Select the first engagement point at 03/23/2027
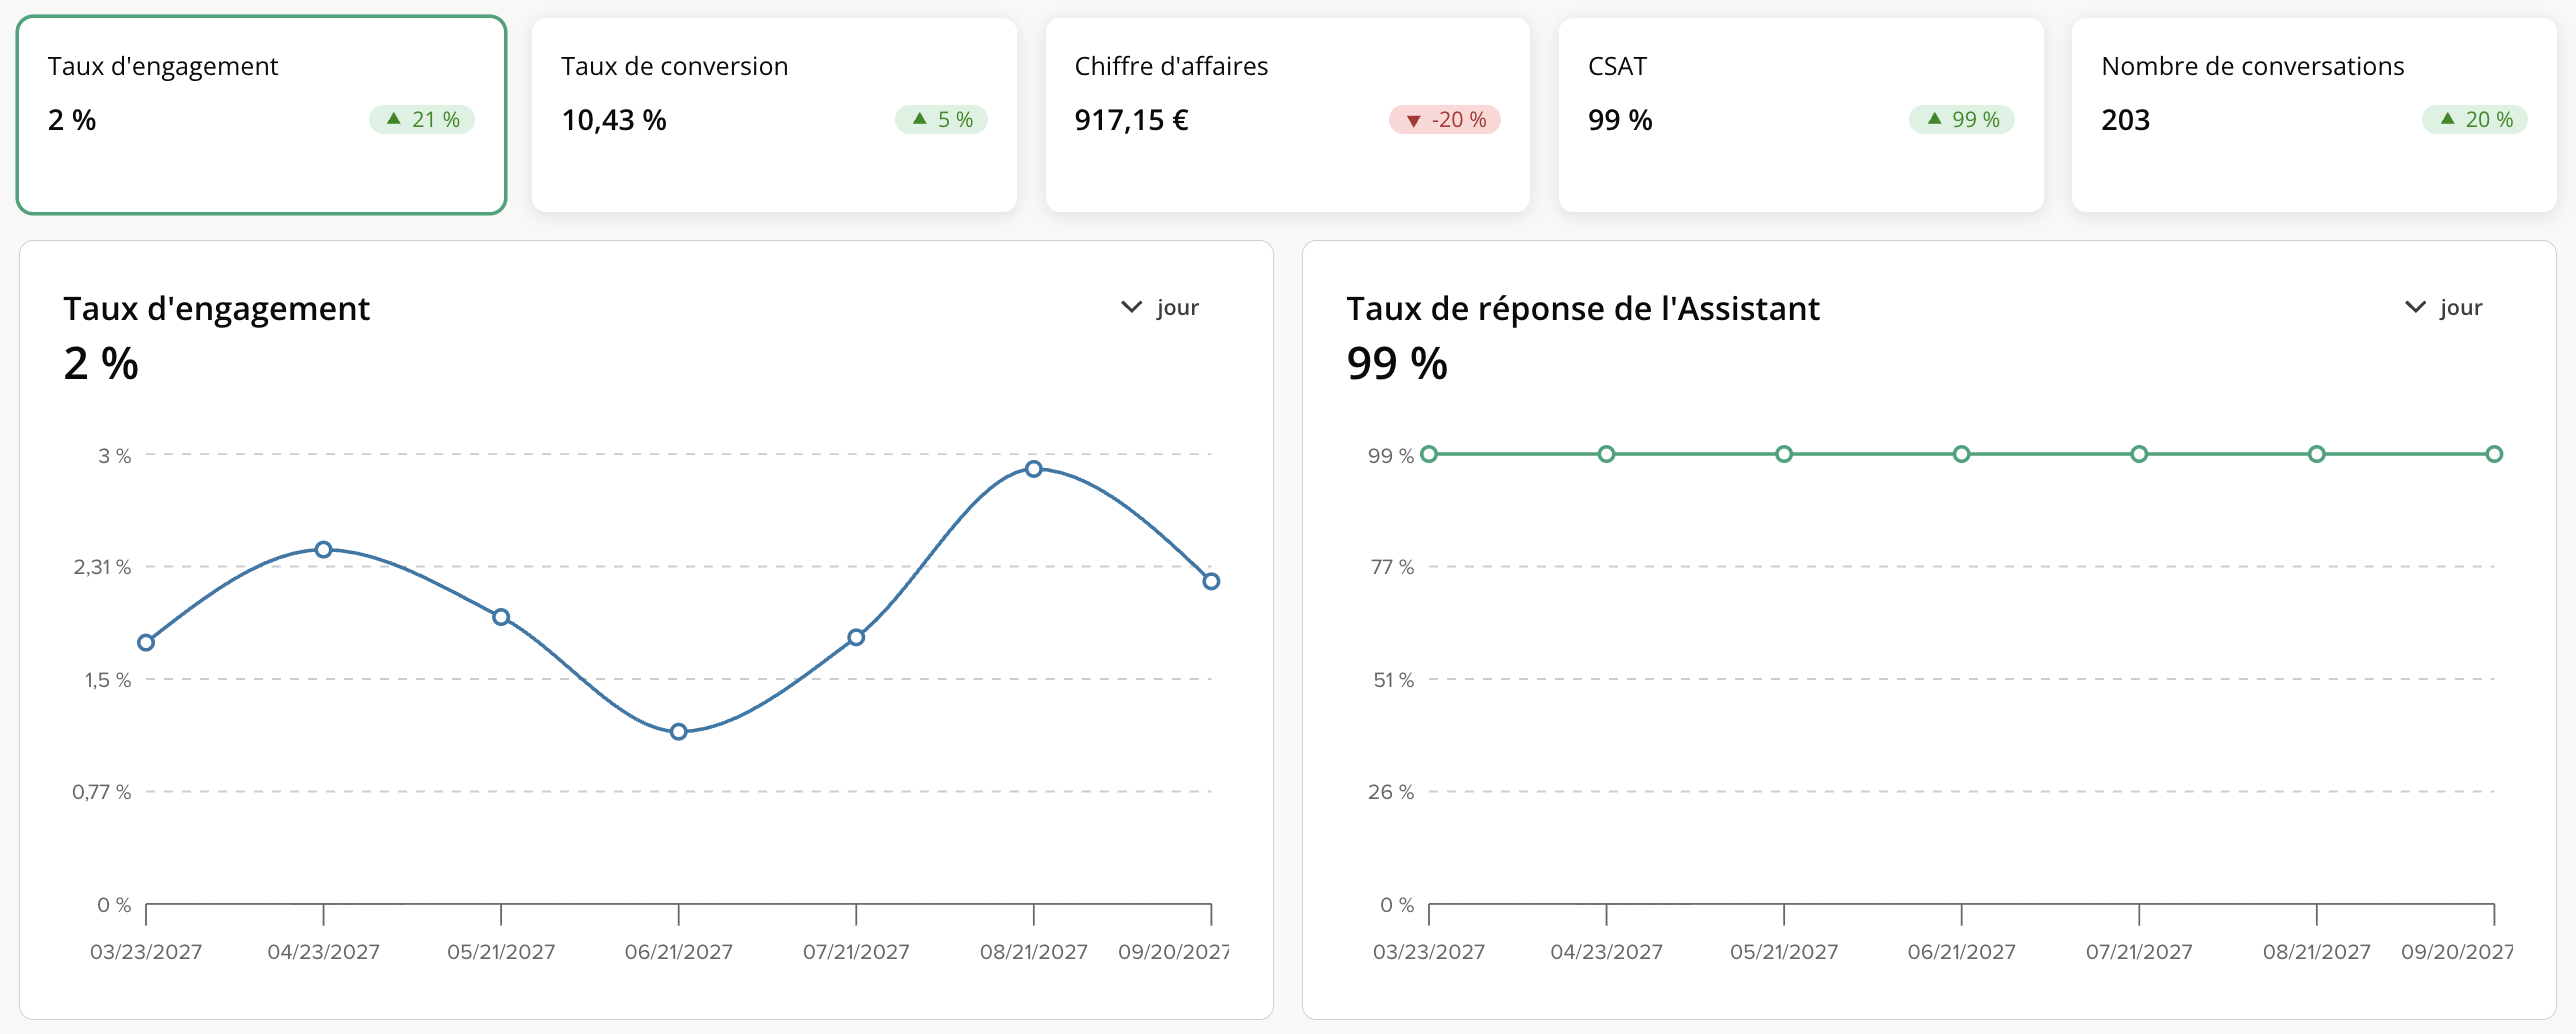Image resolution: width=2576 pixels, height=1034 pixels. pyautogui.click(x=146, y=643)
